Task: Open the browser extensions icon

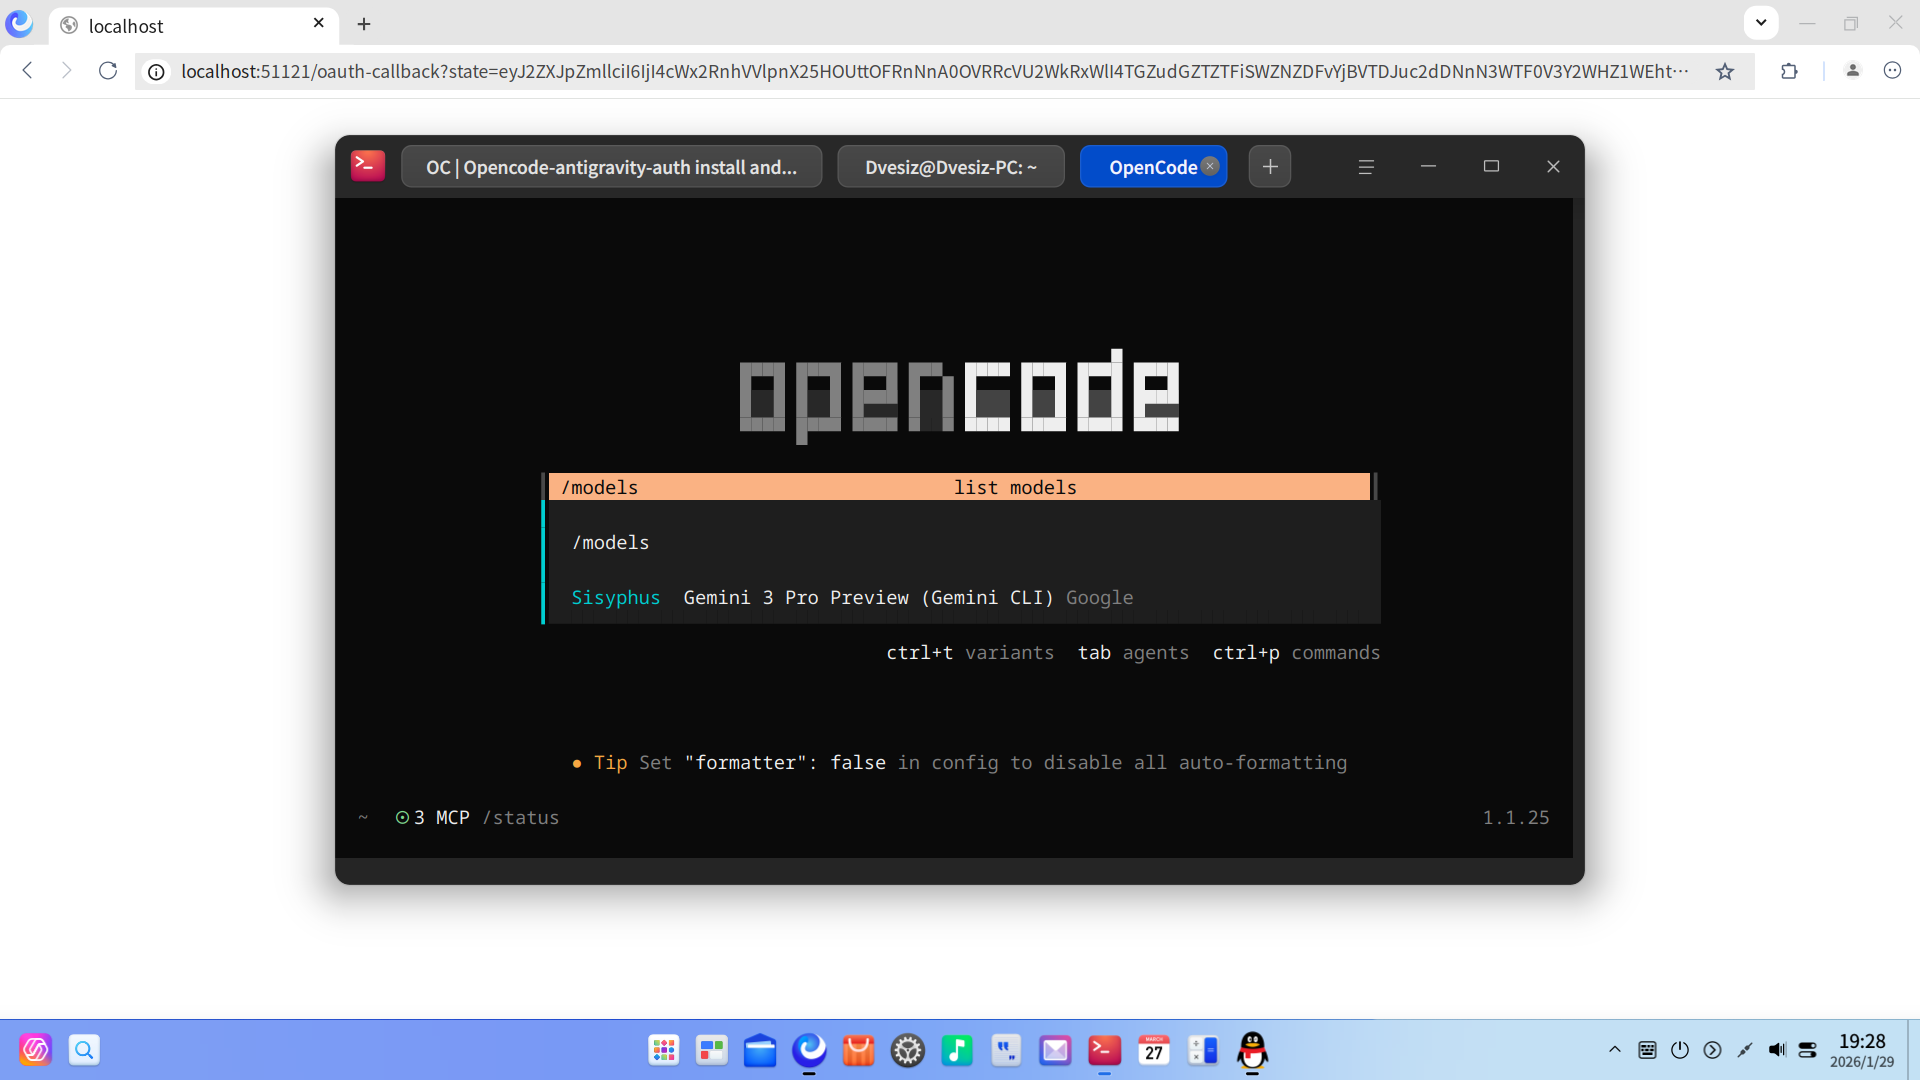Action: tap(1789, 71)
